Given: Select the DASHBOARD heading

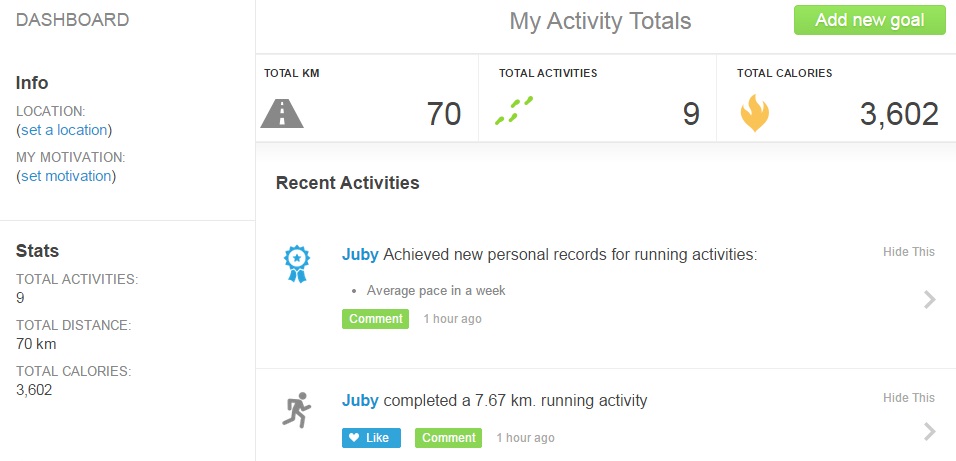Looking at the screenshot, I should pos(72,20).
